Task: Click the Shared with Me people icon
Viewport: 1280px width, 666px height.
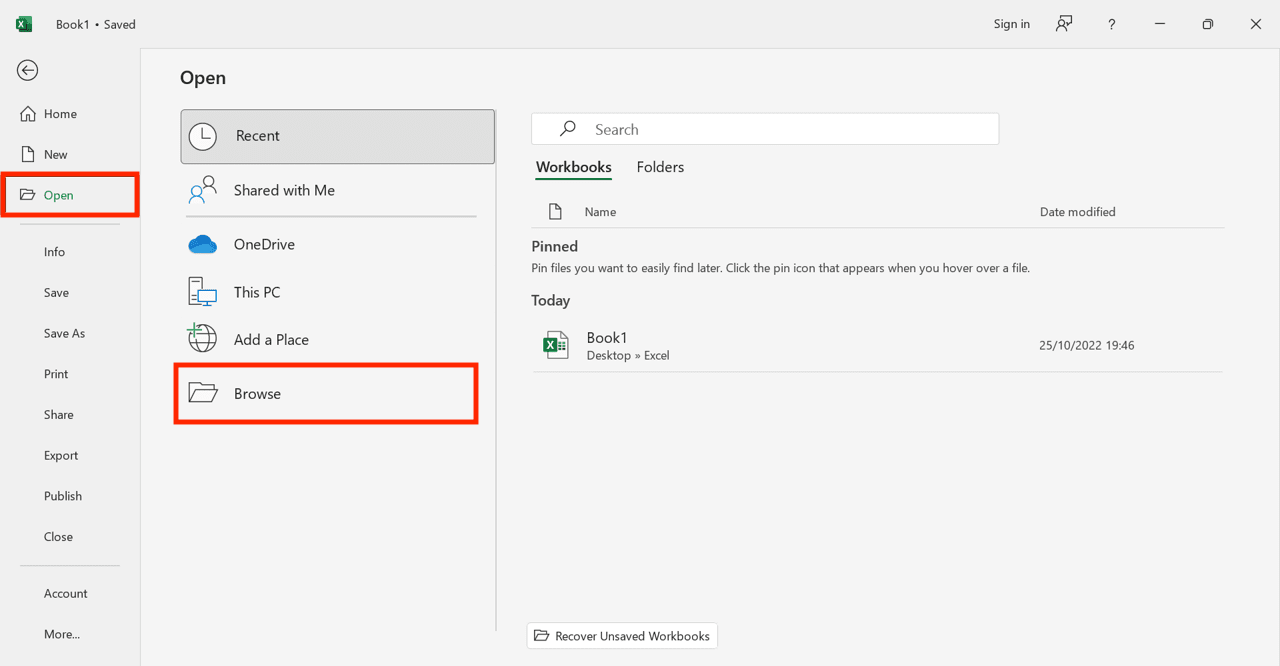Action: (203, 190)
